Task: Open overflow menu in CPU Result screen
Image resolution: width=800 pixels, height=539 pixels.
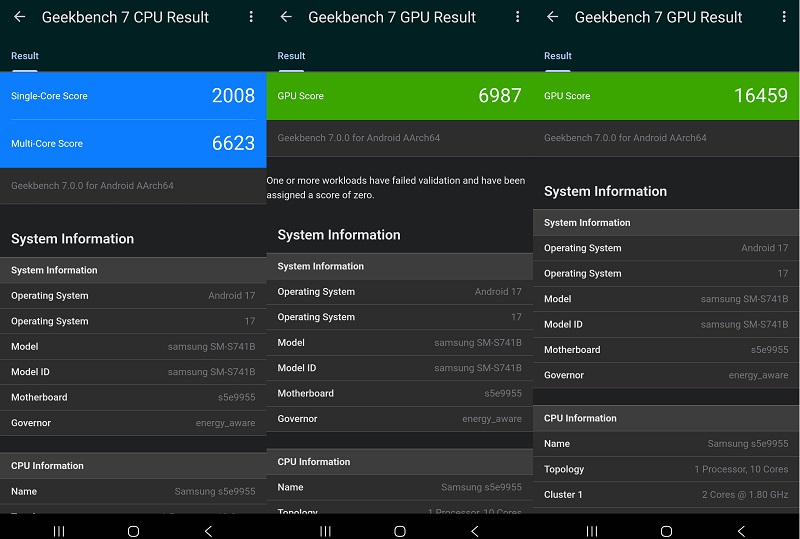Action: [251, 17]
